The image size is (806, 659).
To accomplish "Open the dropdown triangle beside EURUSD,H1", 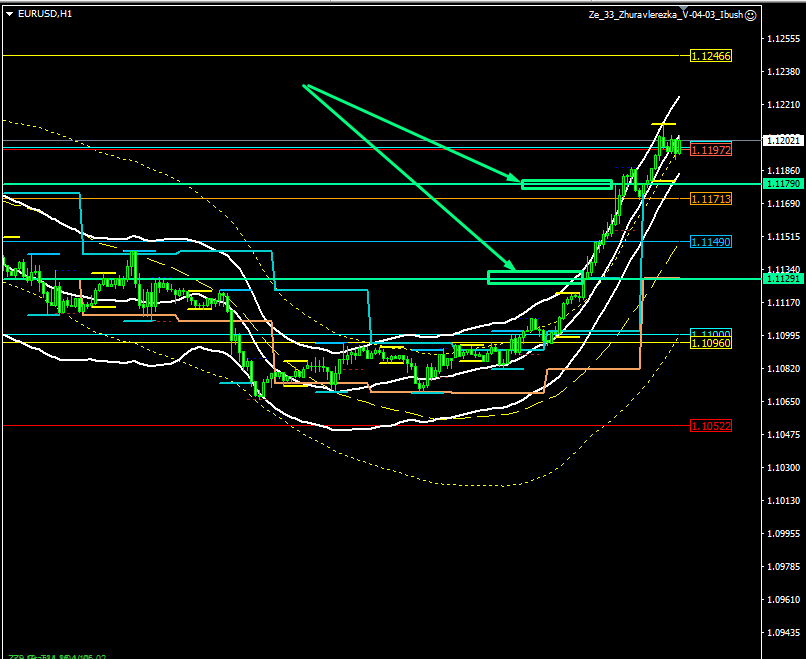I will pyautogui.click(x=10, y=14).
